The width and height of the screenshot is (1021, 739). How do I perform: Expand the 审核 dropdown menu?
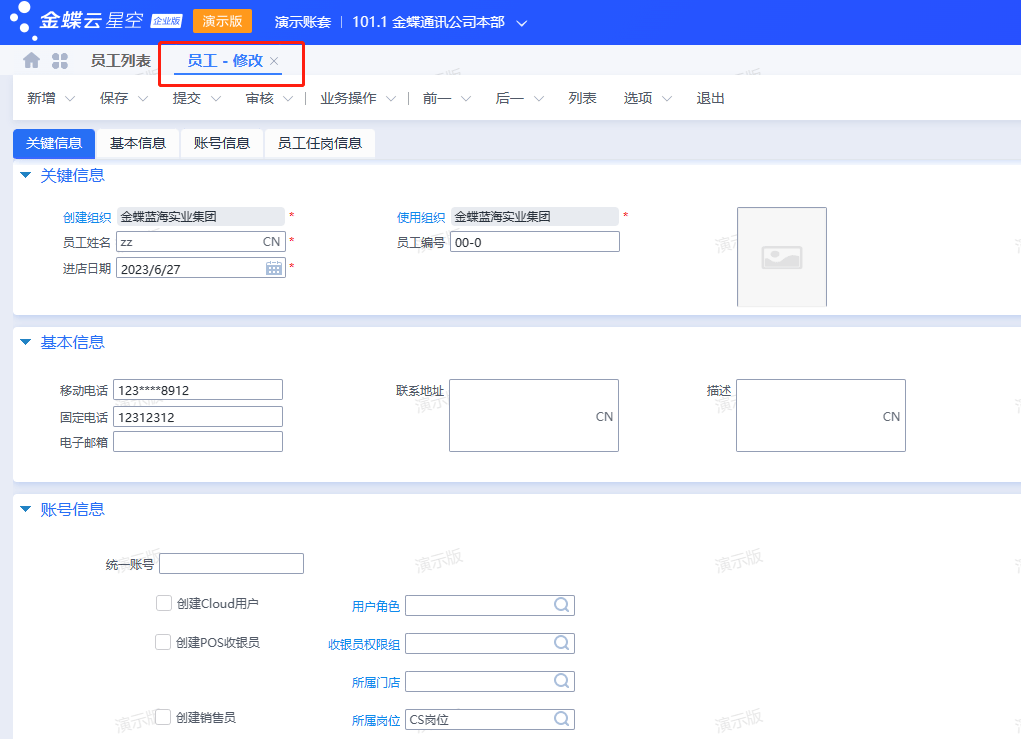(287, 98)
